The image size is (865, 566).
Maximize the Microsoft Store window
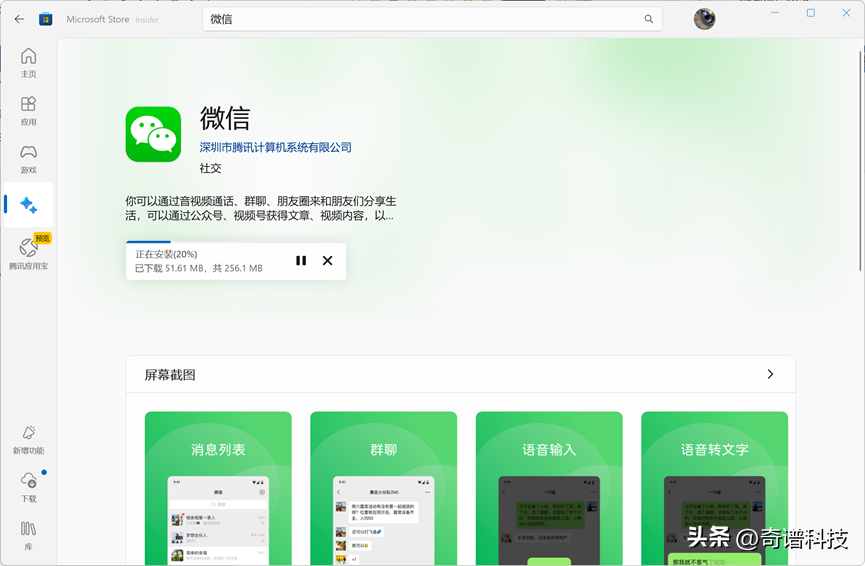pos(810,13)
